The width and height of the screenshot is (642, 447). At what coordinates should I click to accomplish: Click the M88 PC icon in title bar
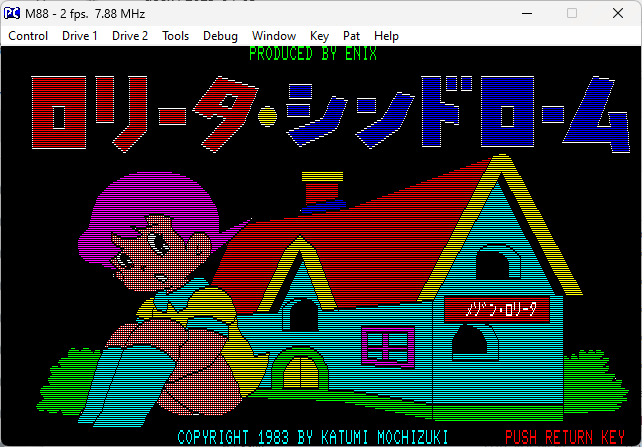pyautogui.click(x=12, y=14)
